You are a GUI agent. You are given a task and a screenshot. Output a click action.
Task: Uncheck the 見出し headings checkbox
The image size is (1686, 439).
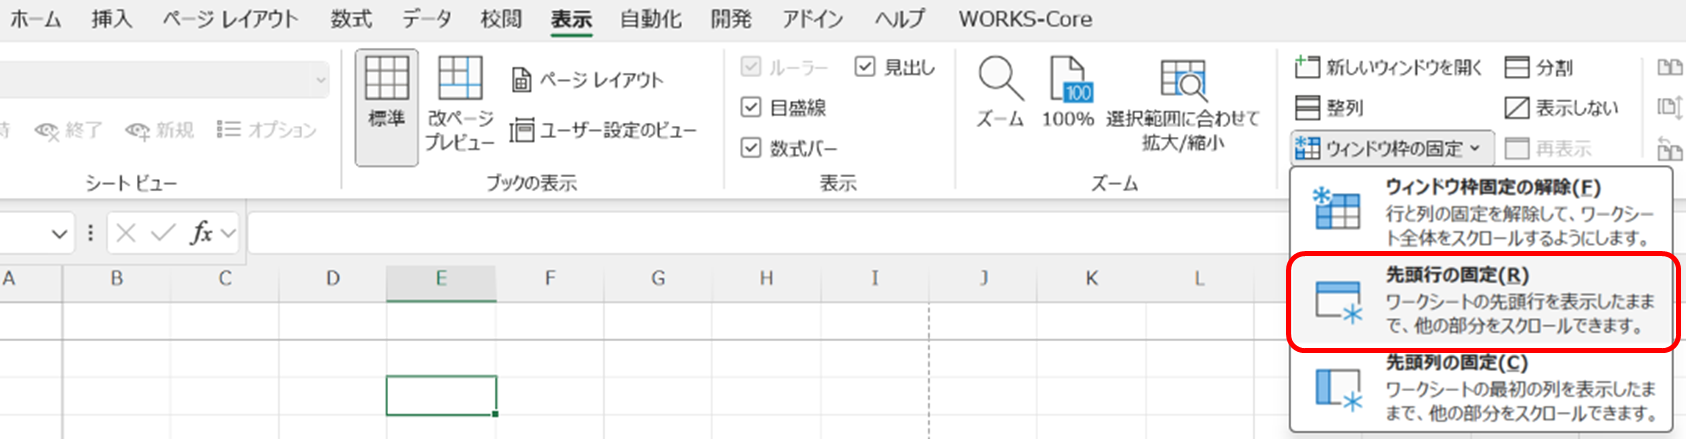[x=865, y=67]
